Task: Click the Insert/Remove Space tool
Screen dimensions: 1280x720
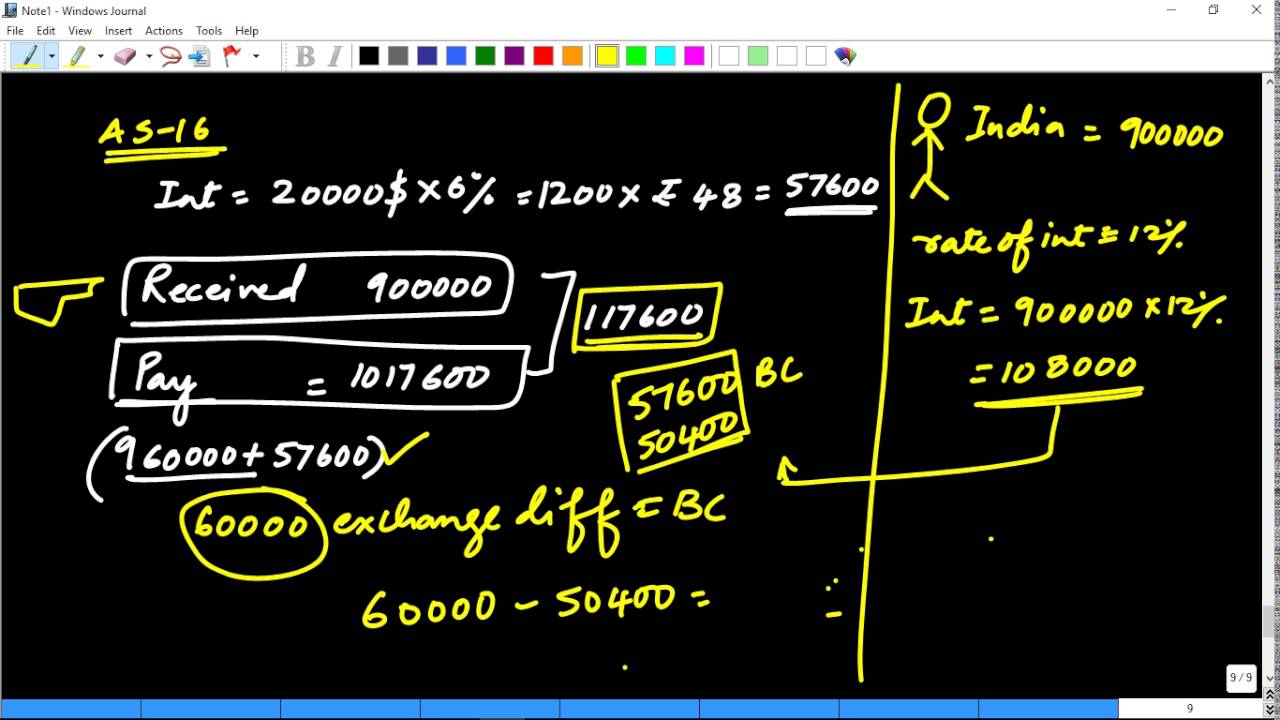Action: click(x=199, y=56)
